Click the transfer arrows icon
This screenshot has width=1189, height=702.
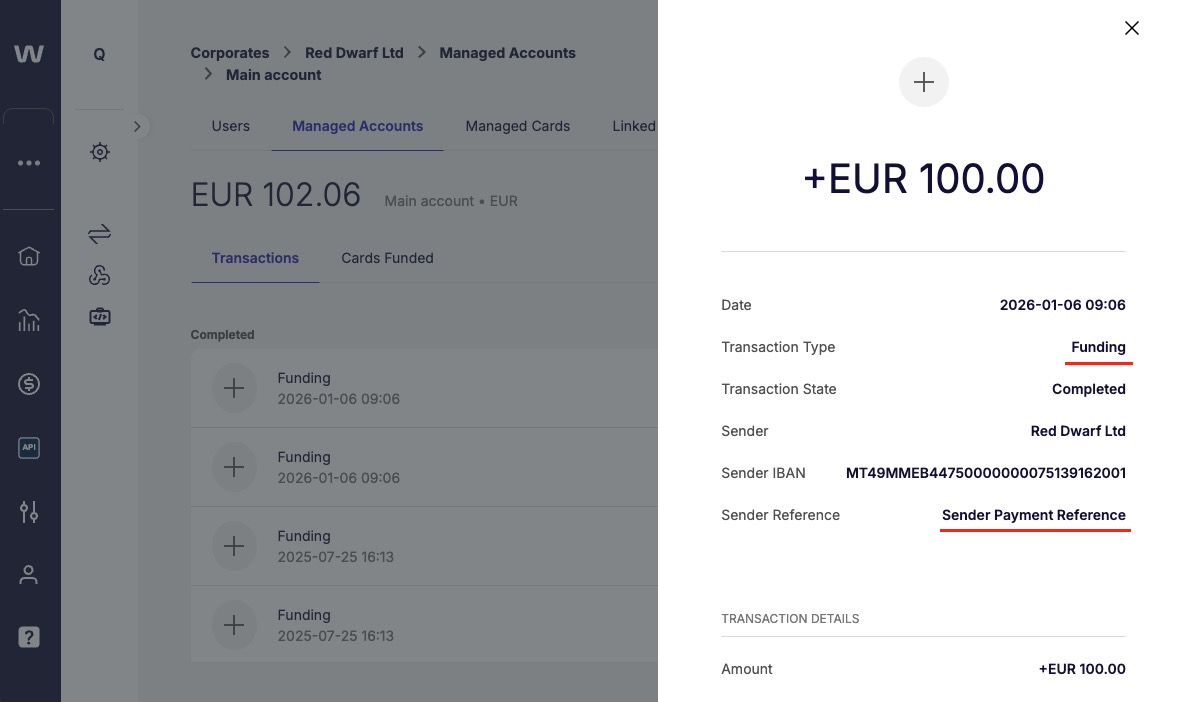[x=99, y=234]
